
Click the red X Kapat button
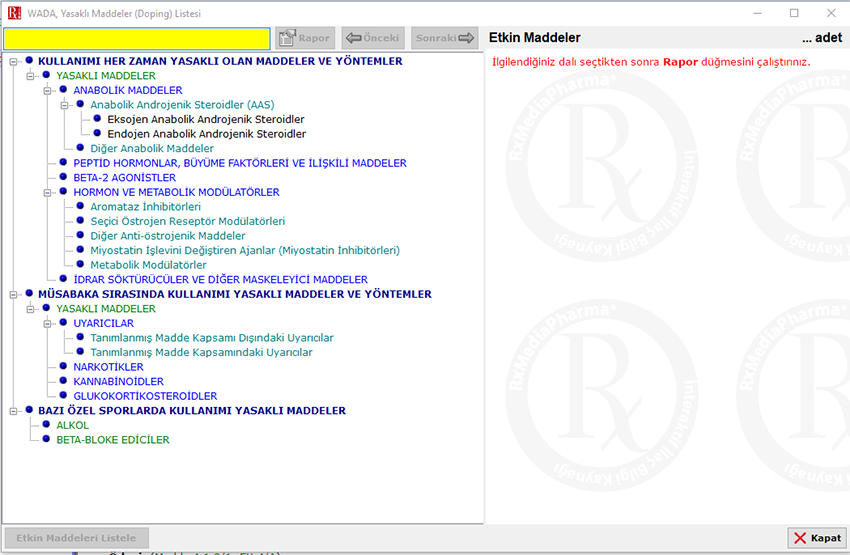pos(816,538)
